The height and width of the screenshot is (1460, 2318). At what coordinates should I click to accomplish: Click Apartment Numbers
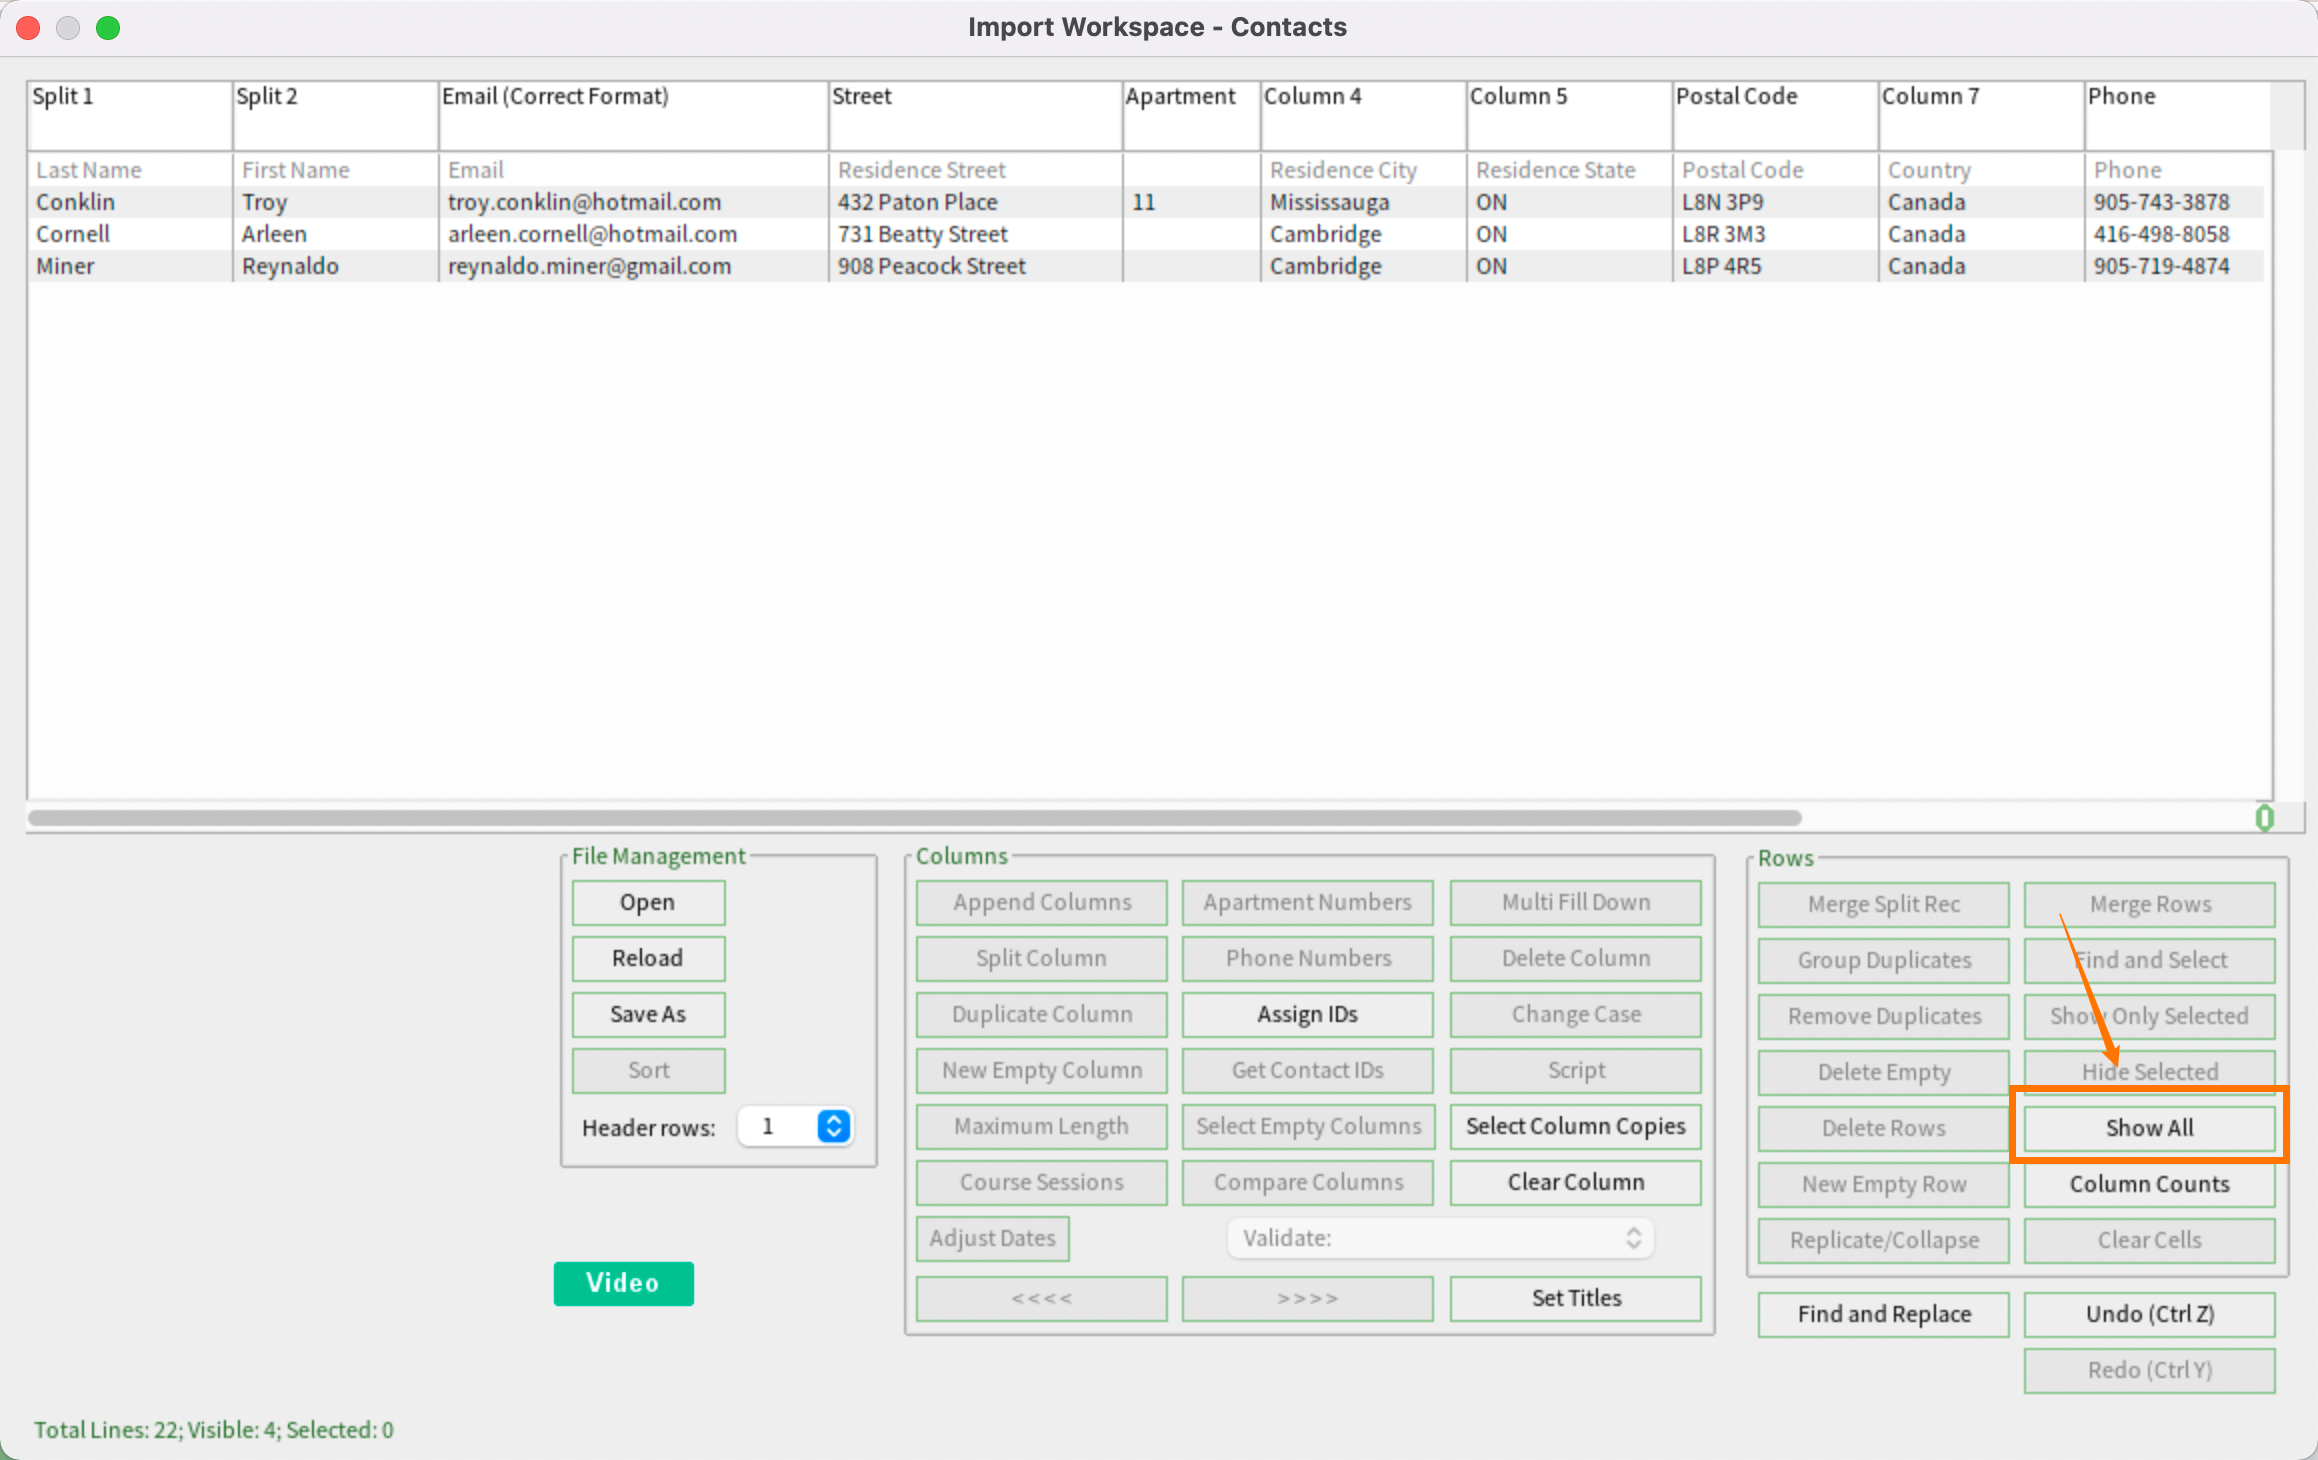click(1308, 903)
